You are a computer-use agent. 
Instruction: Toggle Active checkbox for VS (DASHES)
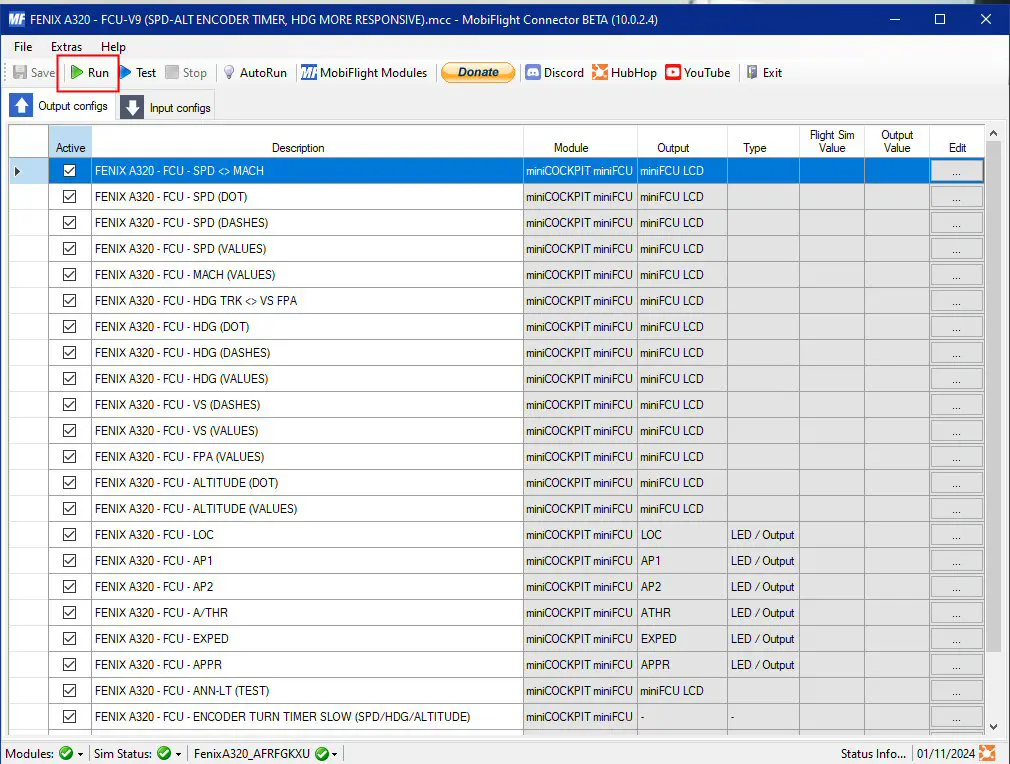(70, 405)
